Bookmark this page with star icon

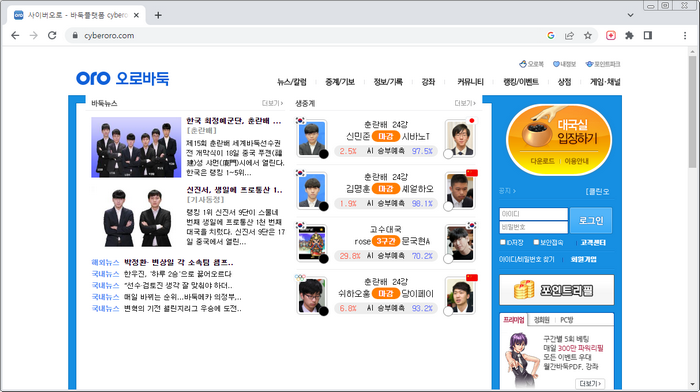point(588,35)
